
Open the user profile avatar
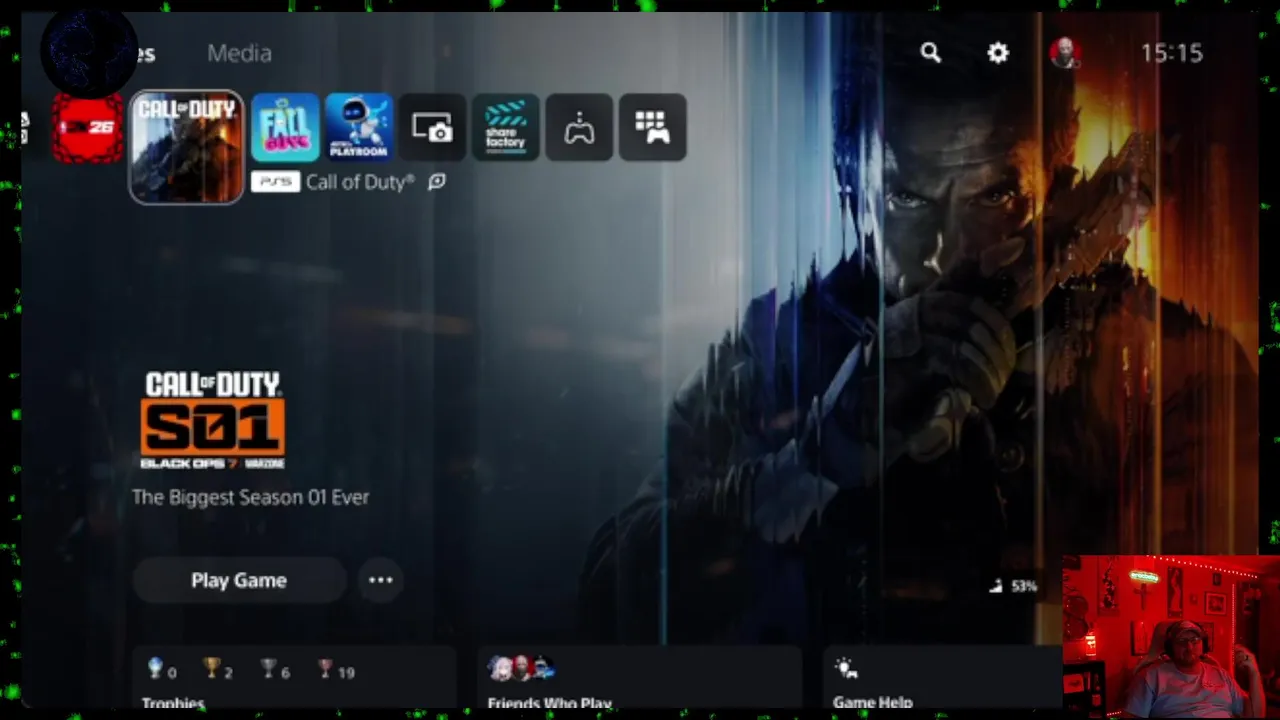click(1065, 53)
